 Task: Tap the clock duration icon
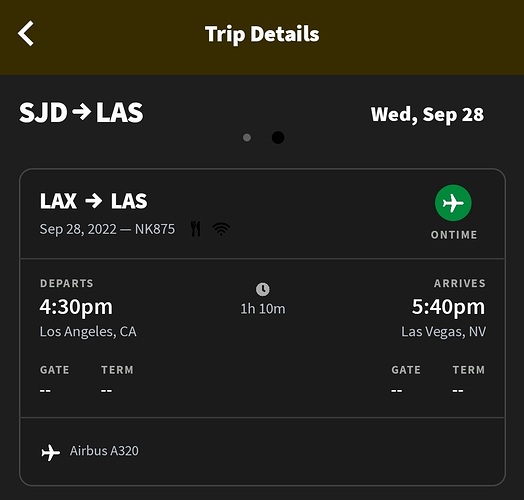(263, 289)
